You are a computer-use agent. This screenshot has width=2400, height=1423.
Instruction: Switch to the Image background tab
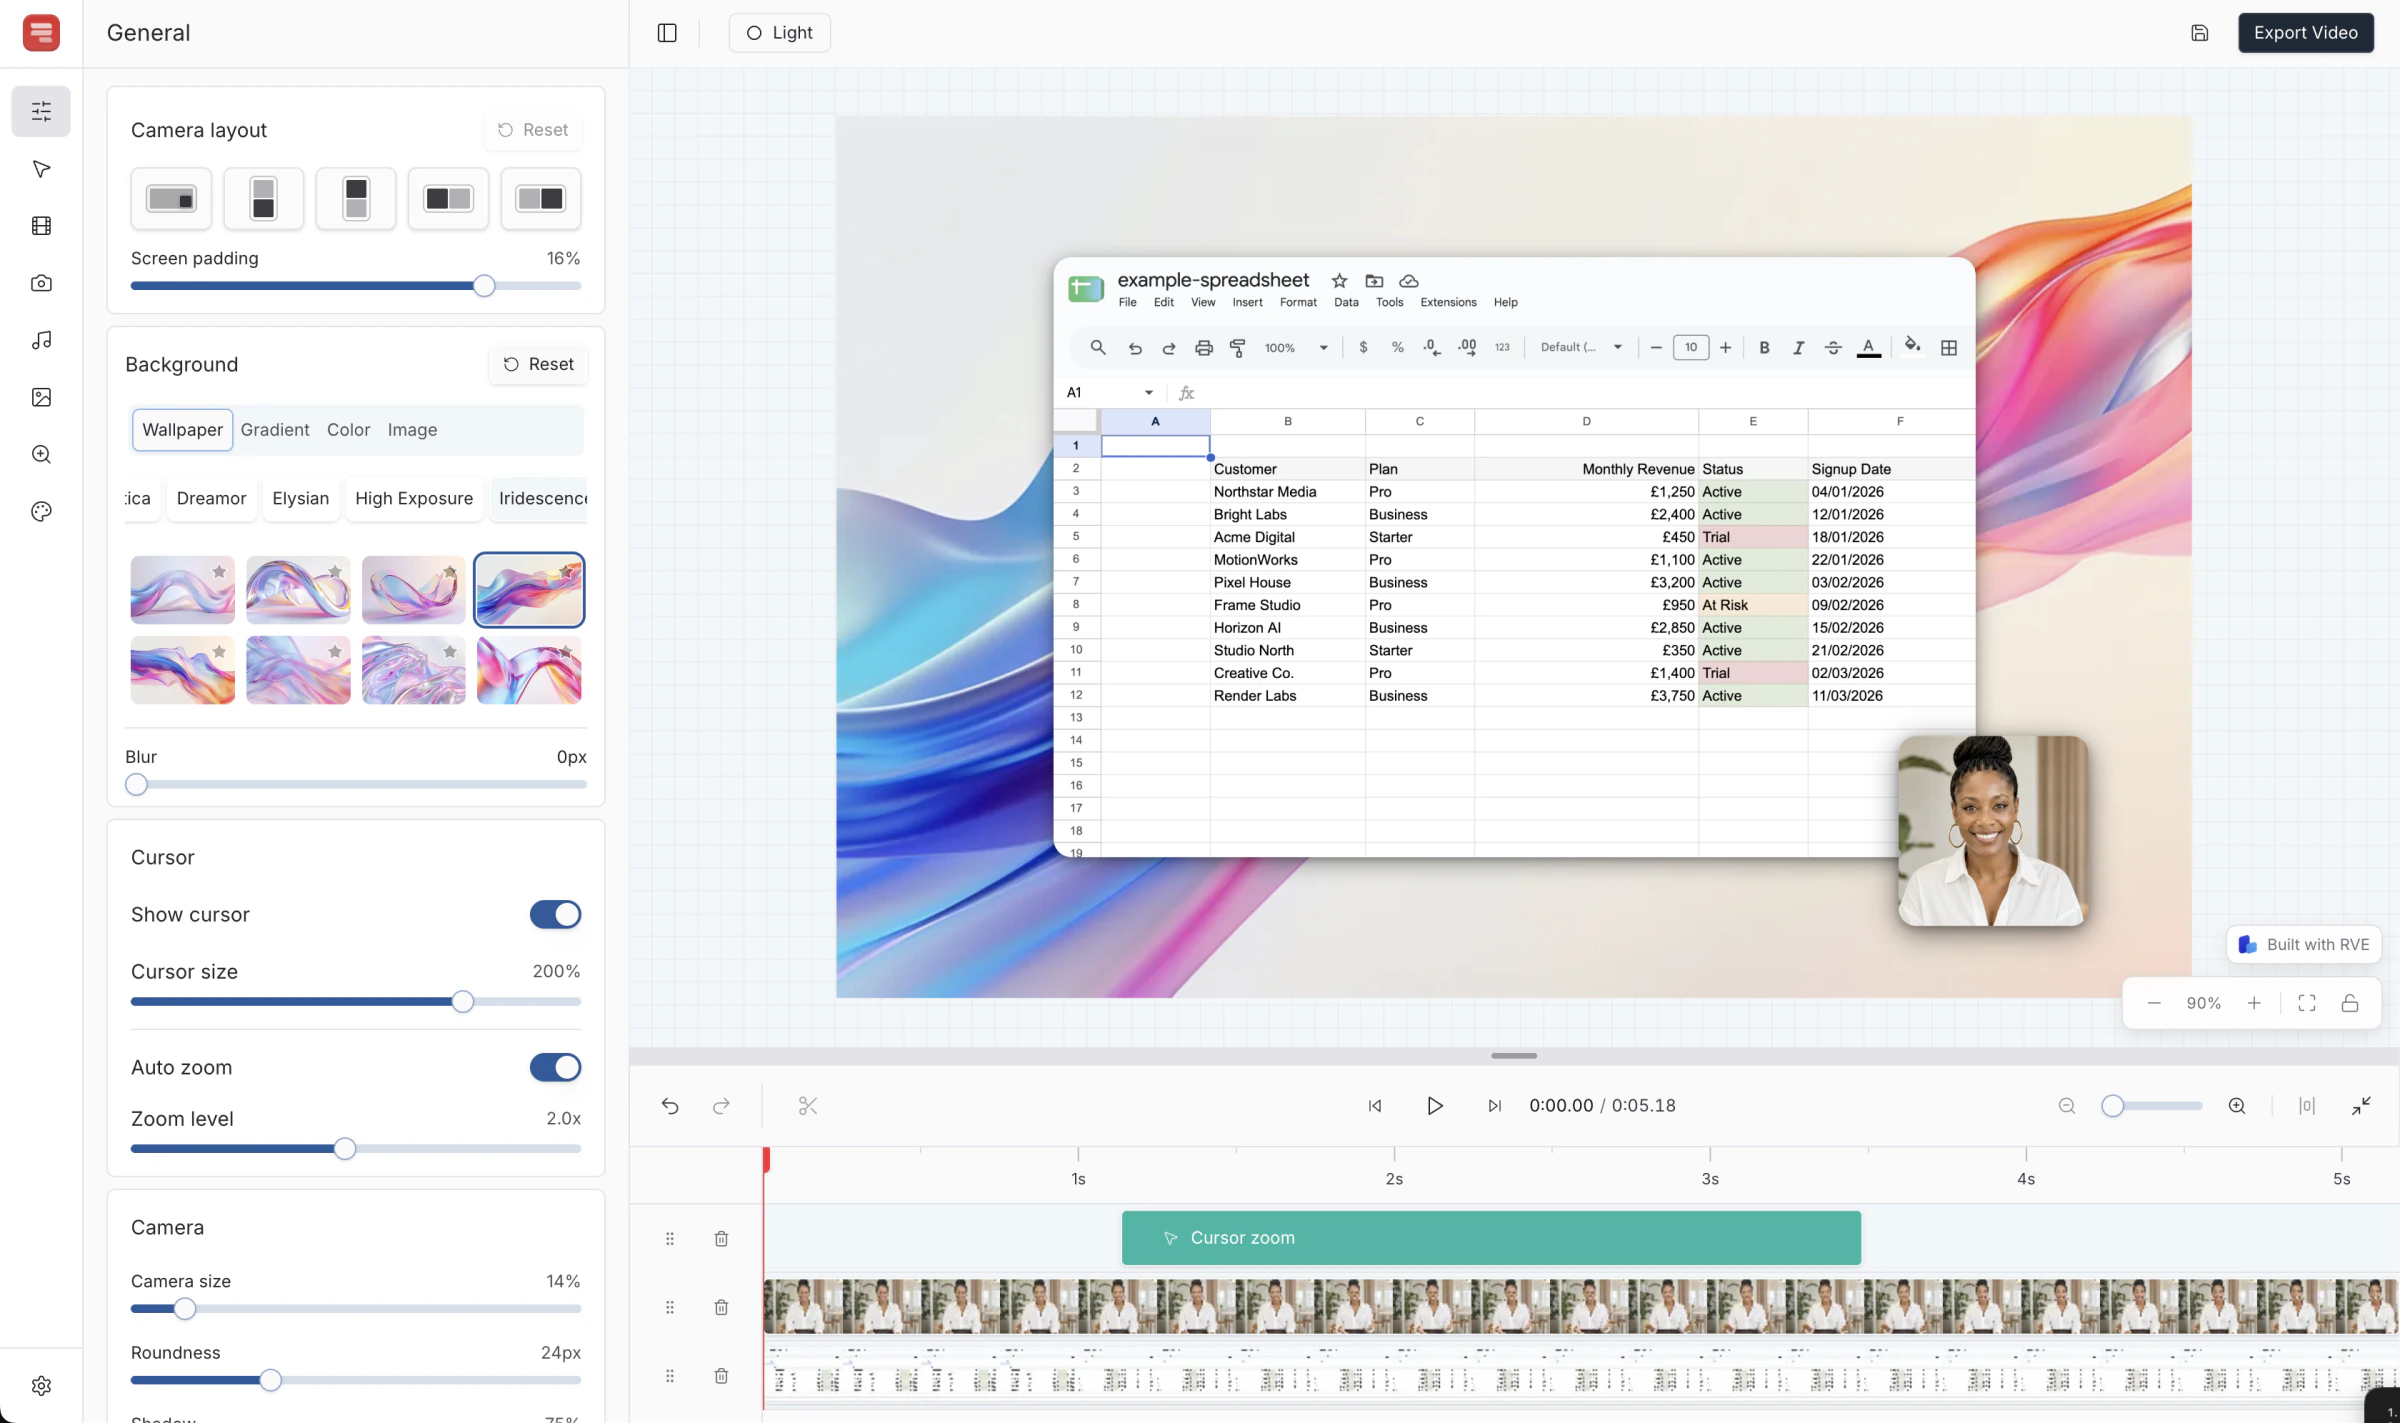(x=412, y=430)
